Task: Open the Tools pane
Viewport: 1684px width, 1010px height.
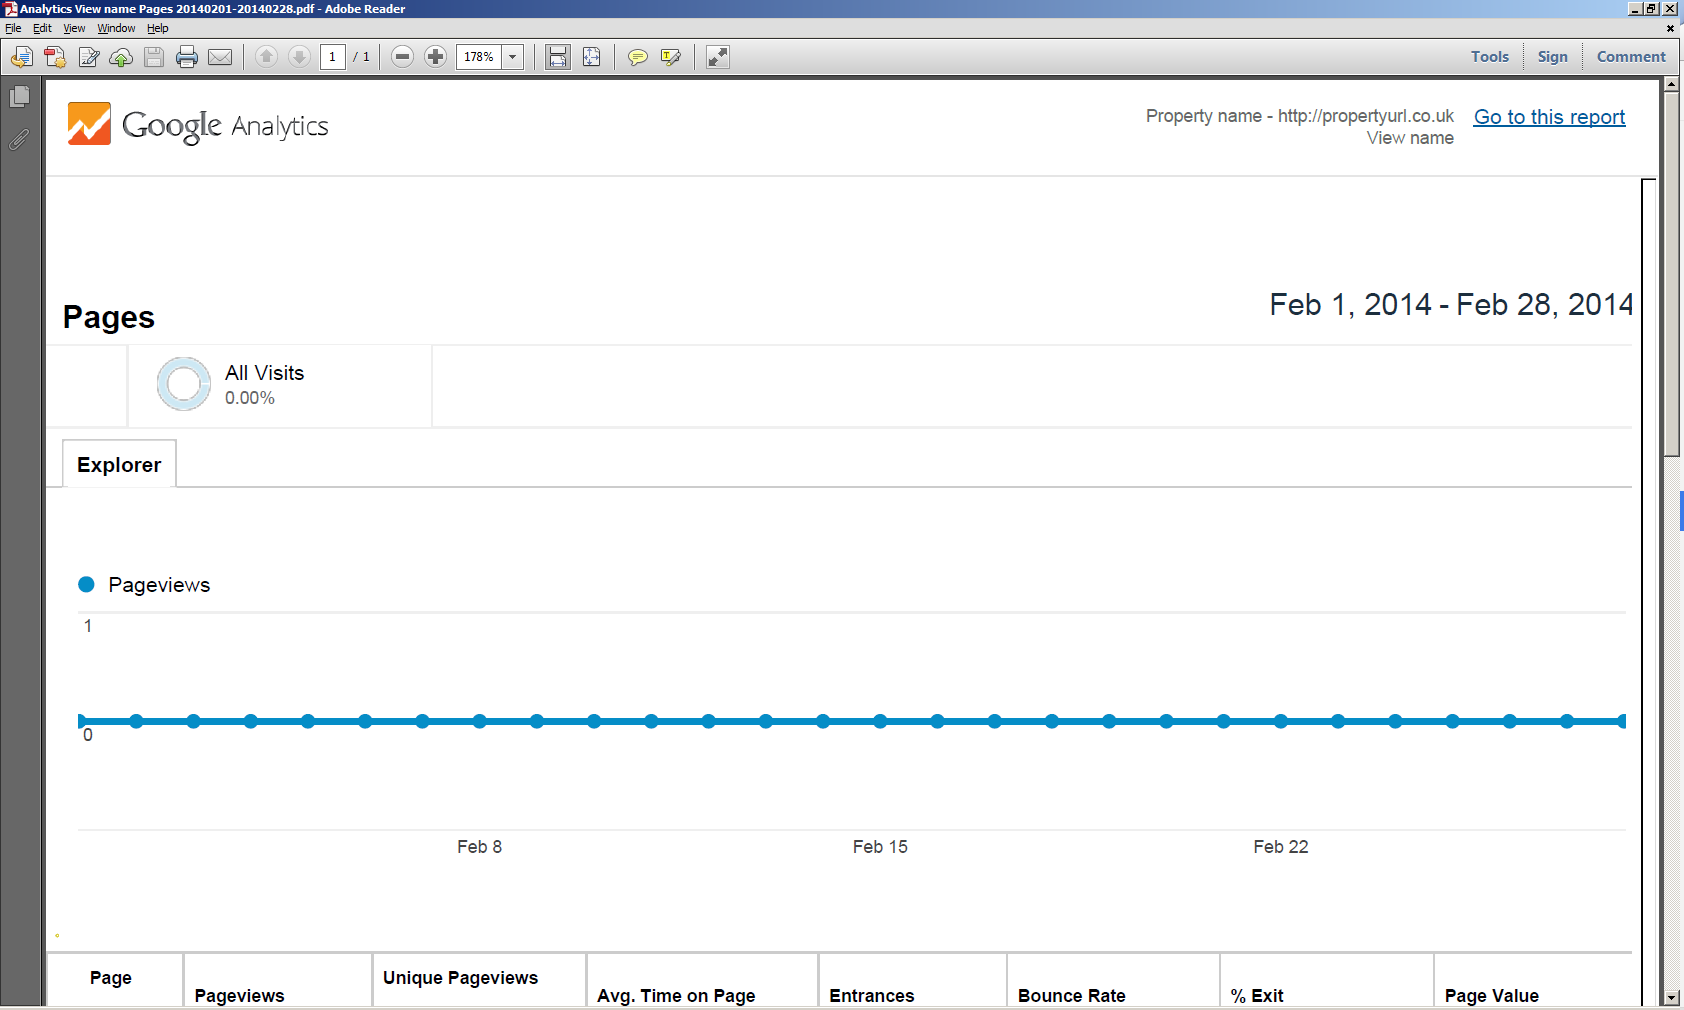Action: pos(1489,57)
